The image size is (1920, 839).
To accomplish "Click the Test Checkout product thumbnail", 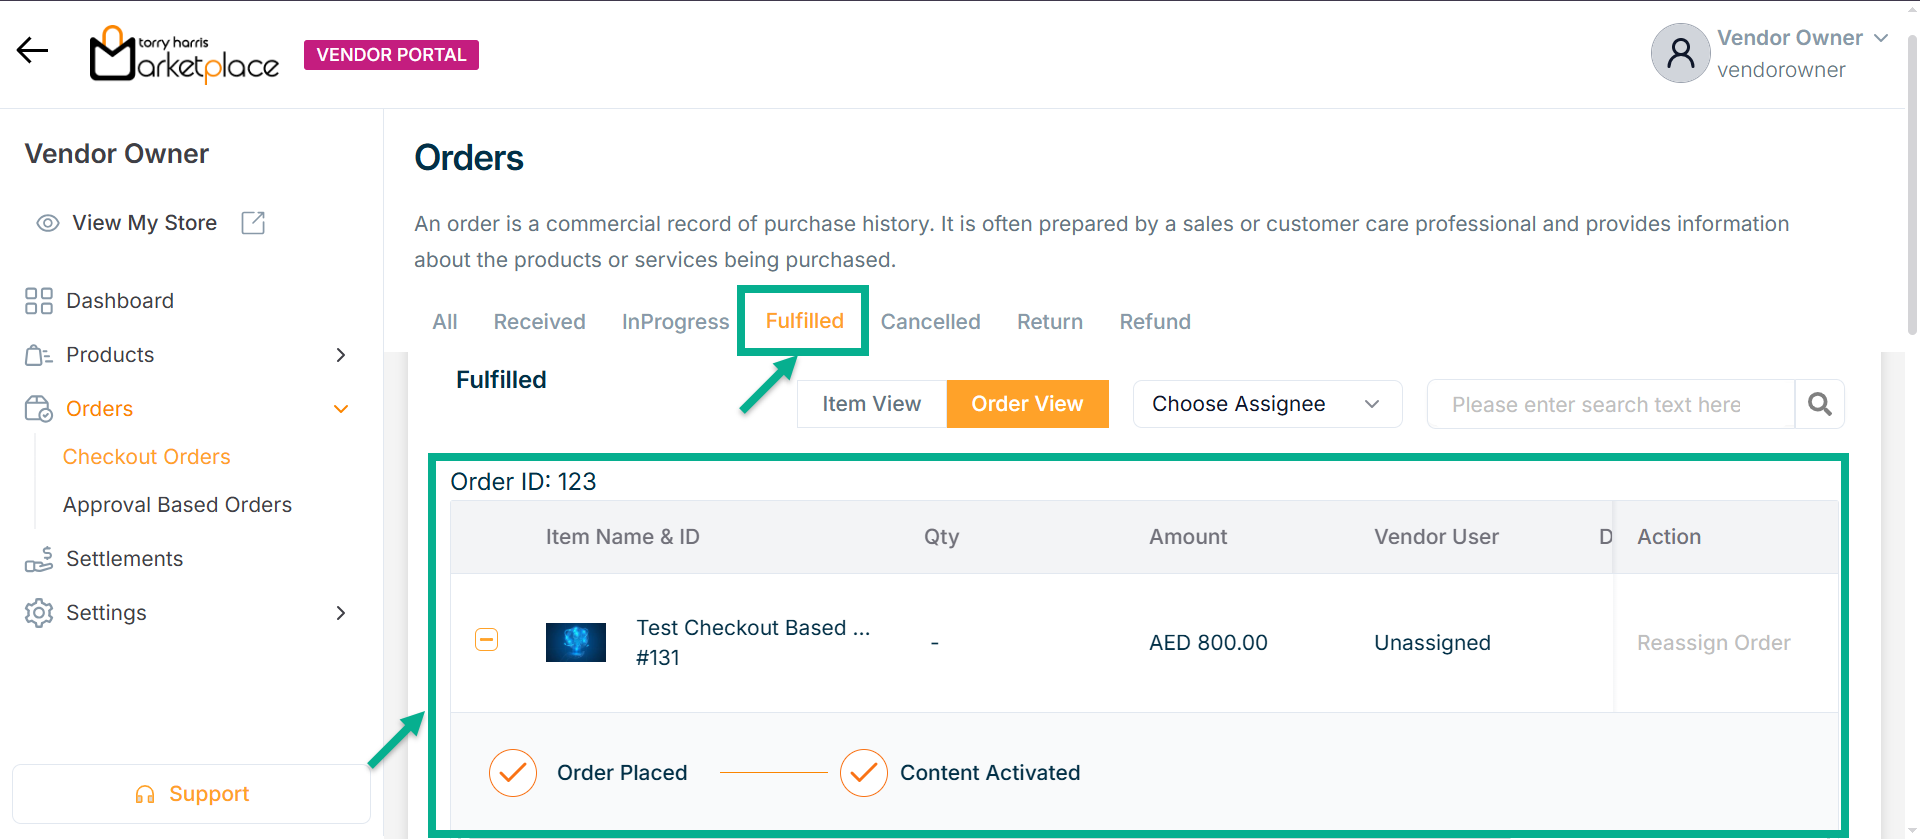I will tap(576, 642).
